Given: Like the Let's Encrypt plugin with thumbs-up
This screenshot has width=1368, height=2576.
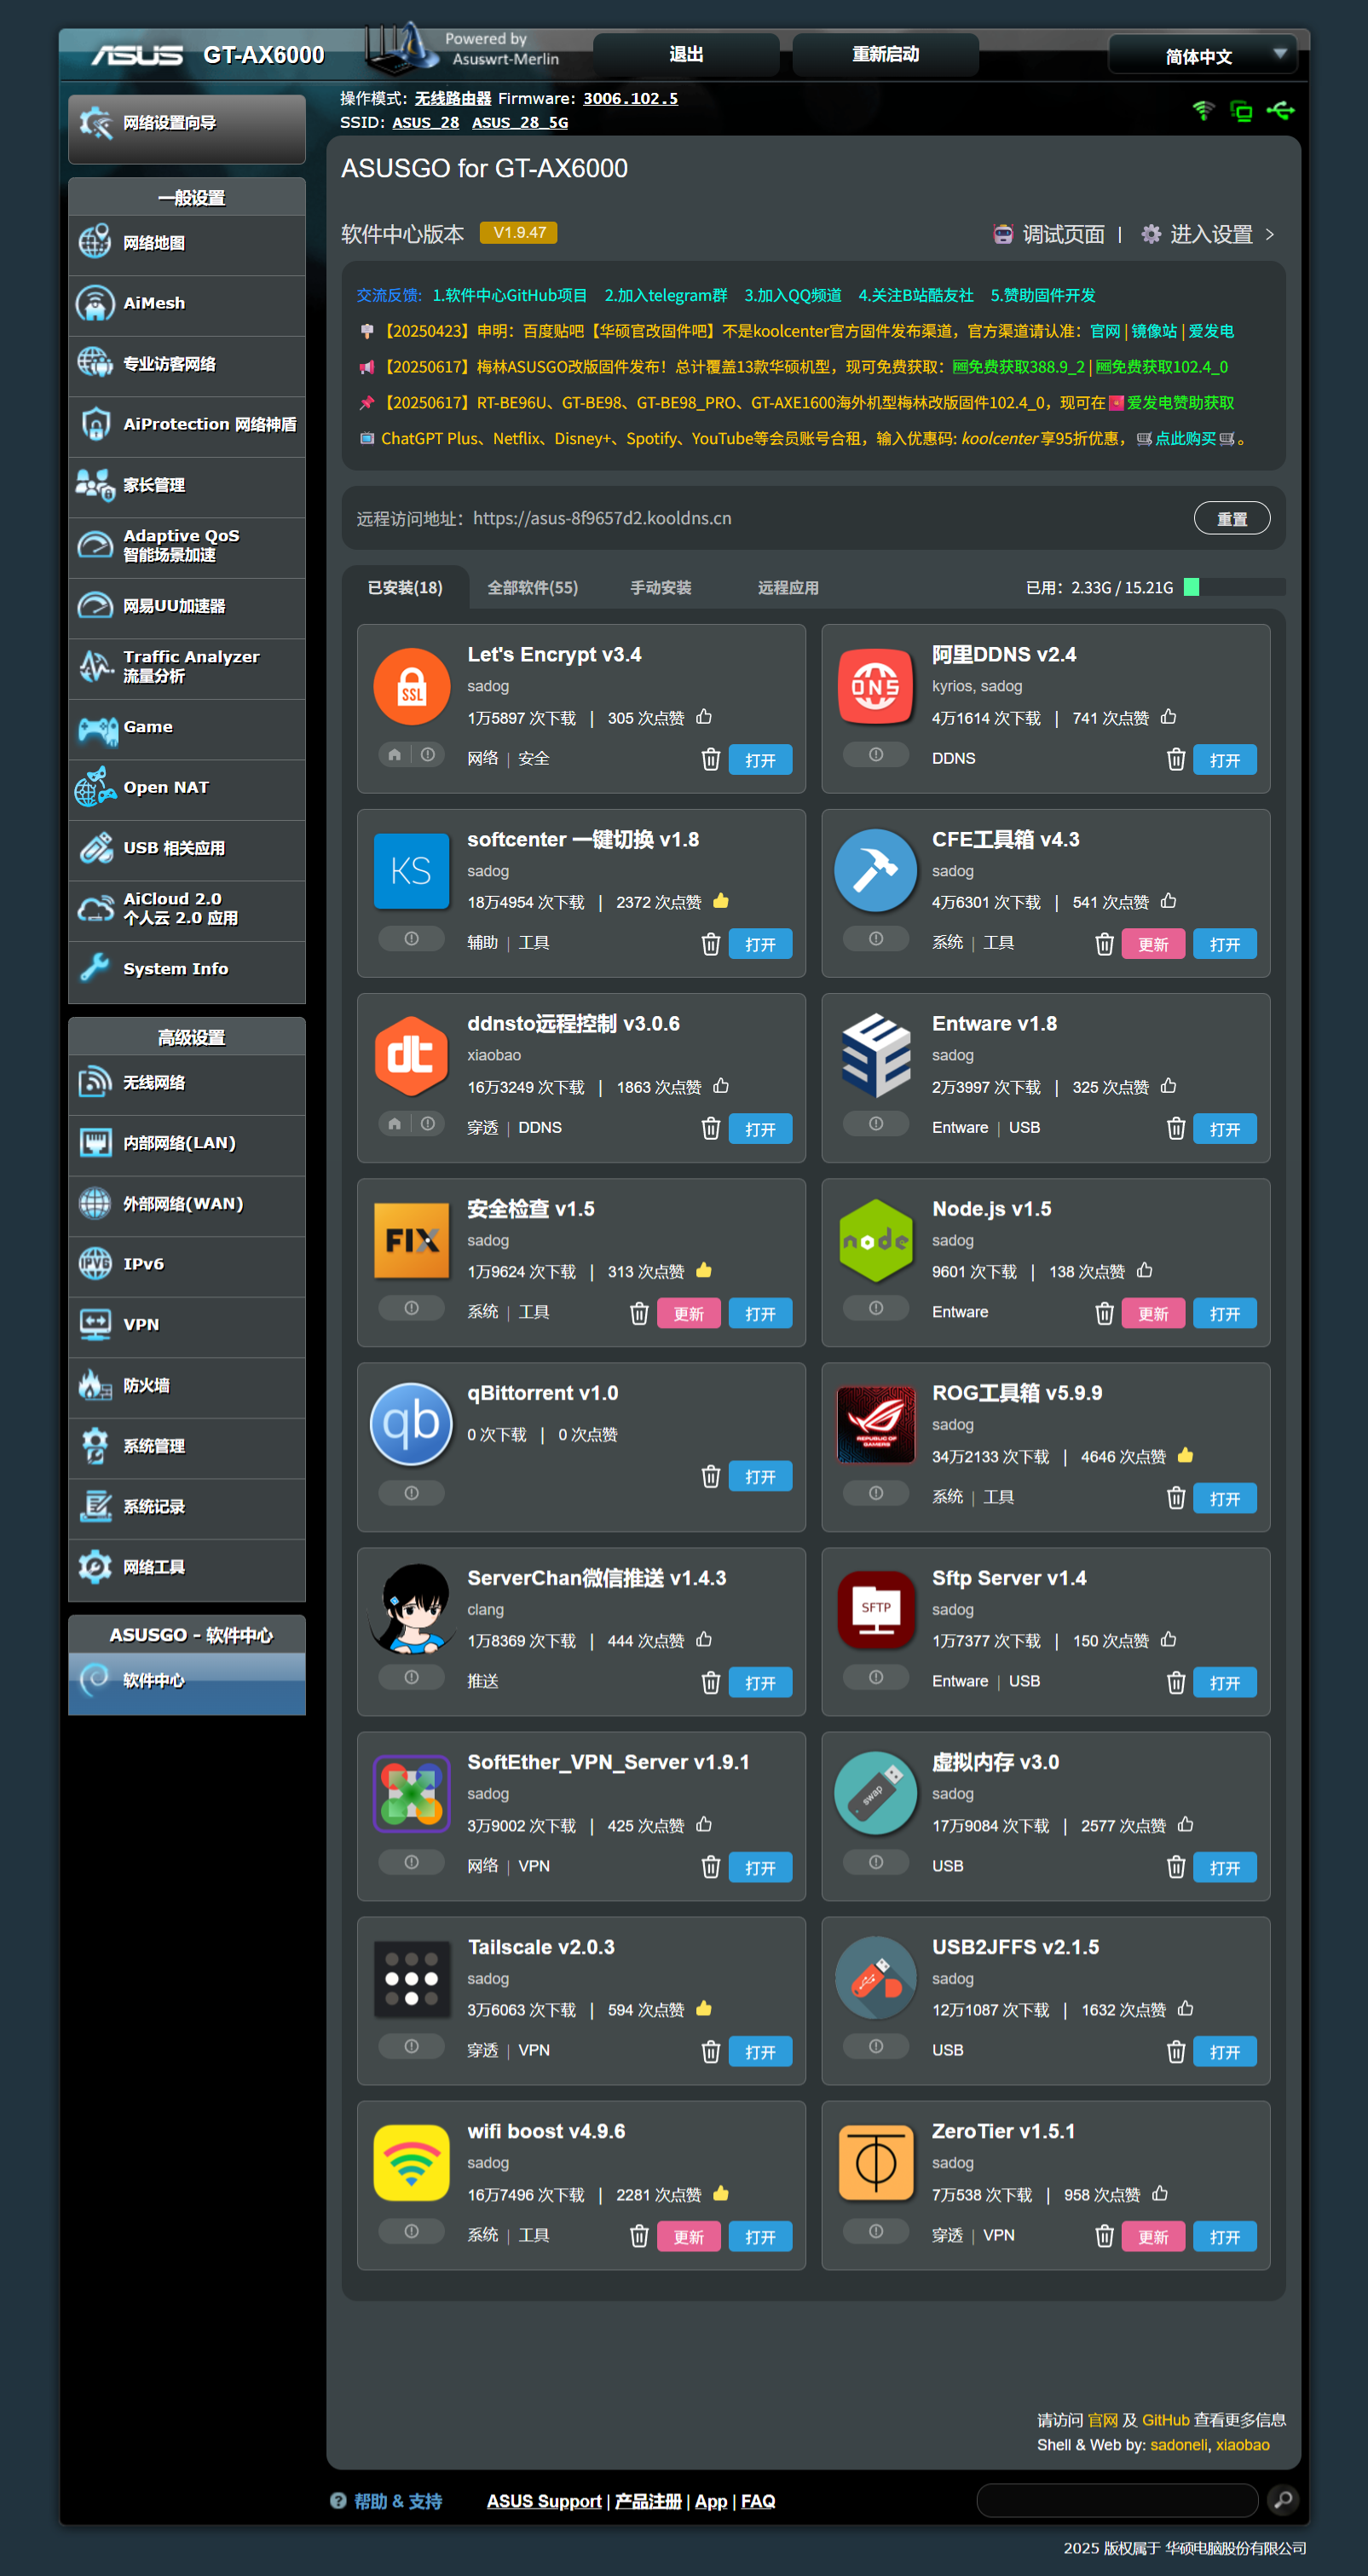Looking at the screenshot, I should tap(704, 717).
